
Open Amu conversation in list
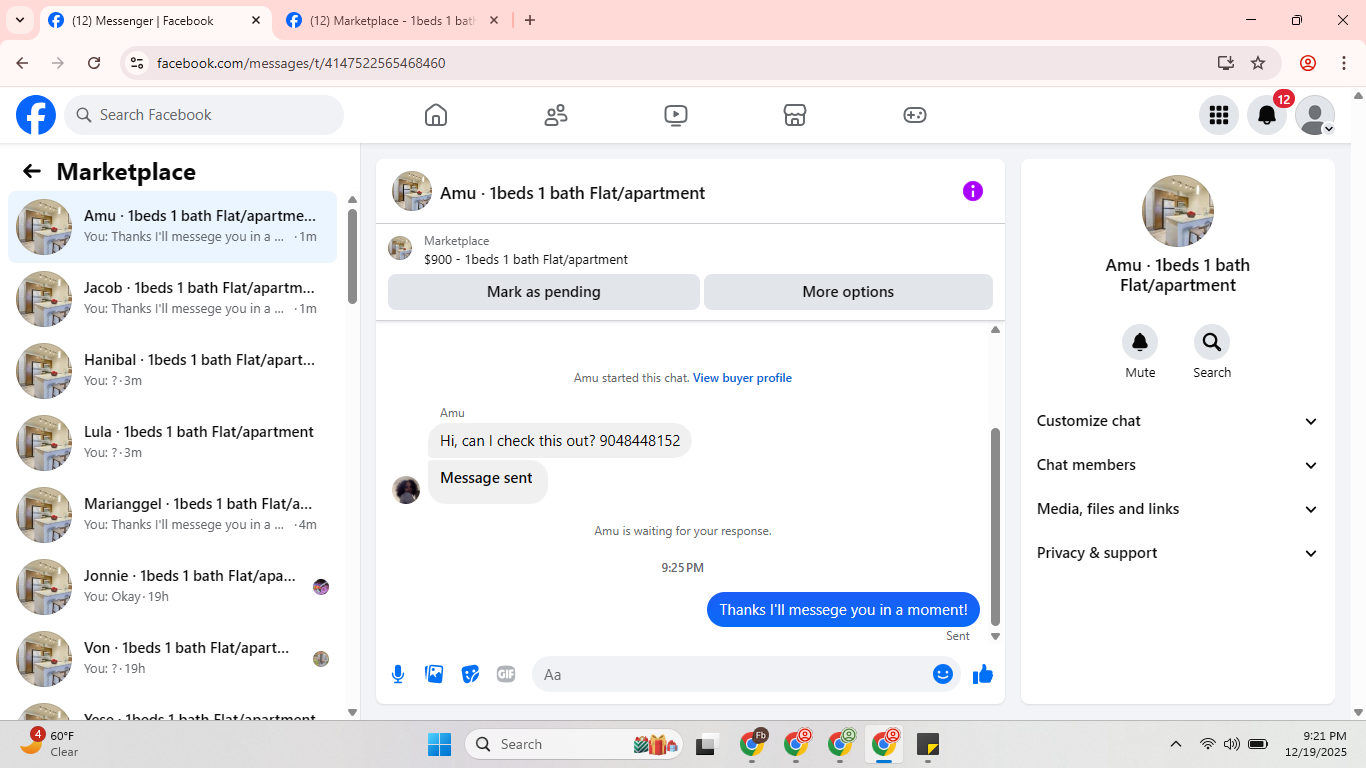pyautogui.click(x=172, y=227)
